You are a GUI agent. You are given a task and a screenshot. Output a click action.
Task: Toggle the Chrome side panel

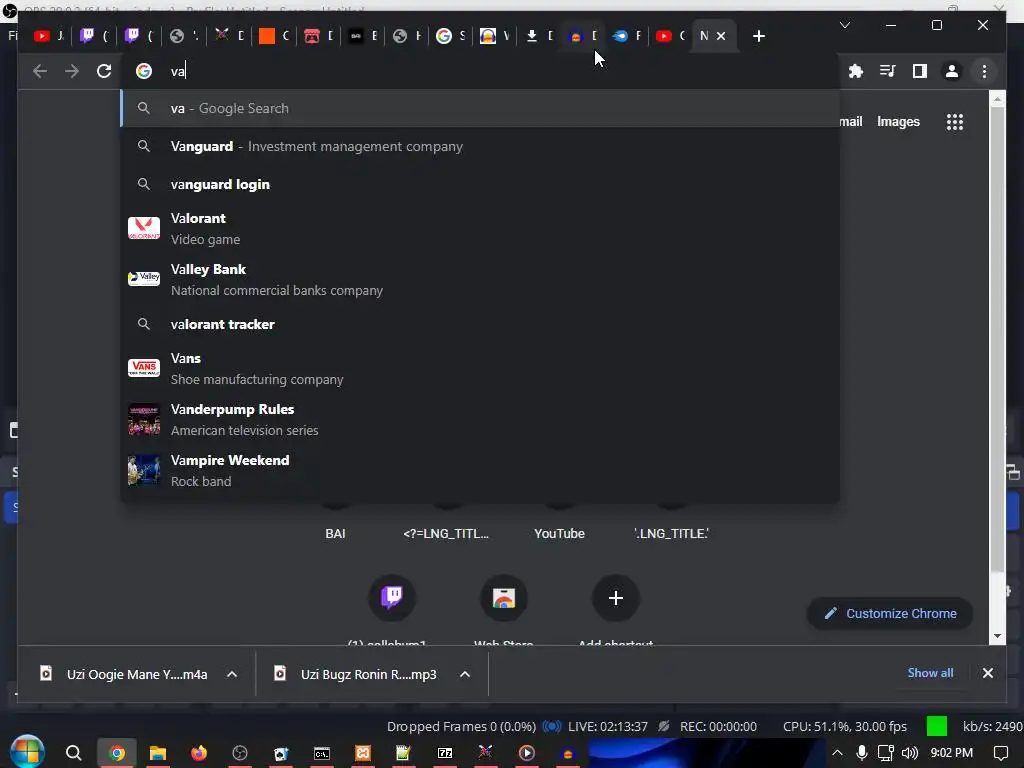click(920, 71)
